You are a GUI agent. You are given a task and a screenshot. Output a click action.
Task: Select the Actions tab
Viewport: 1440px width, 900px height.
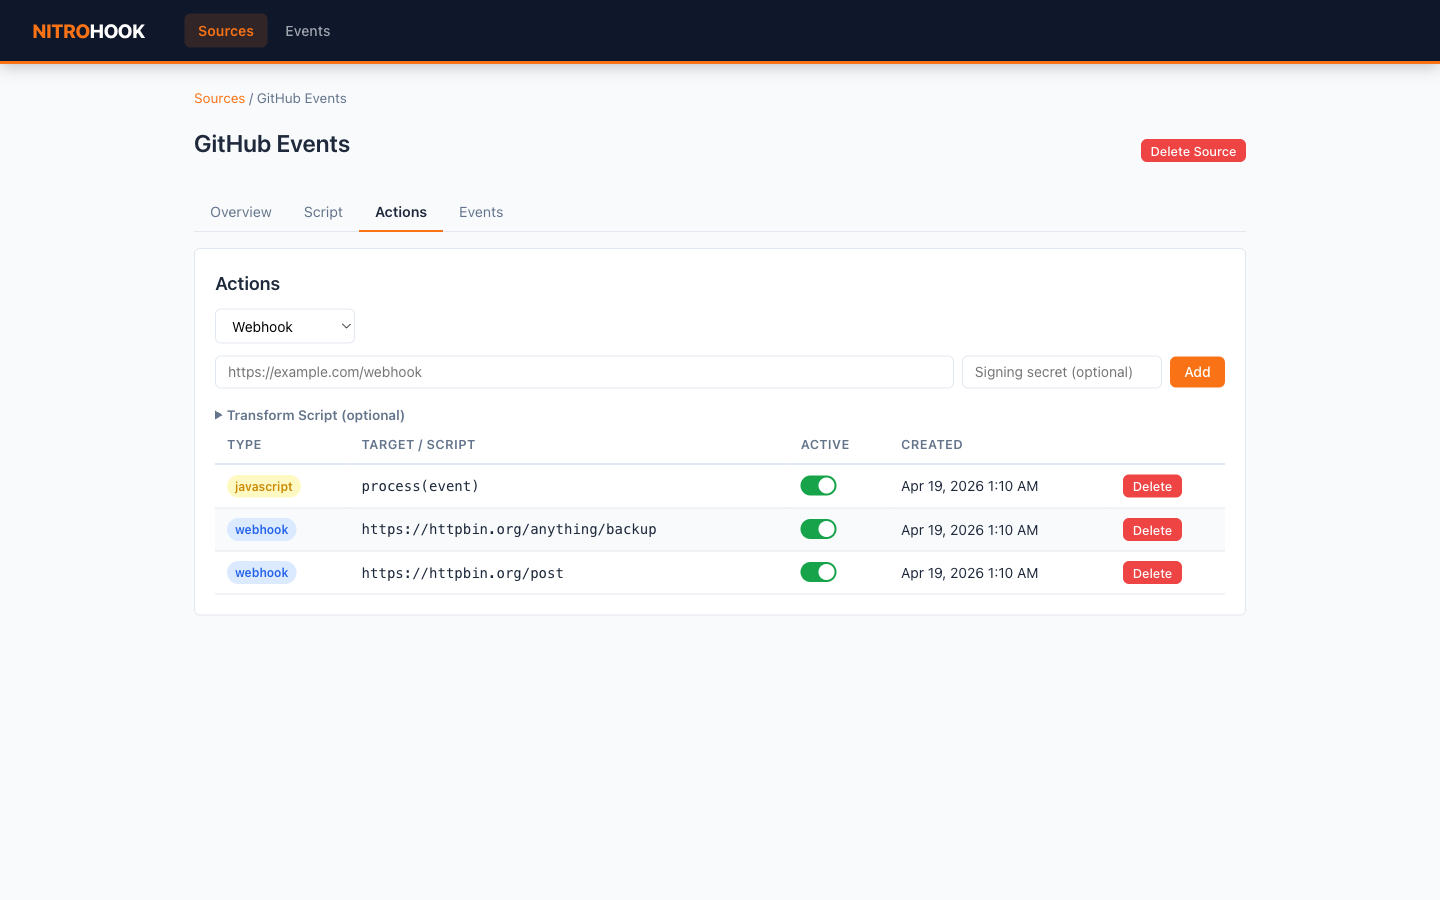[x=401, y=212]
